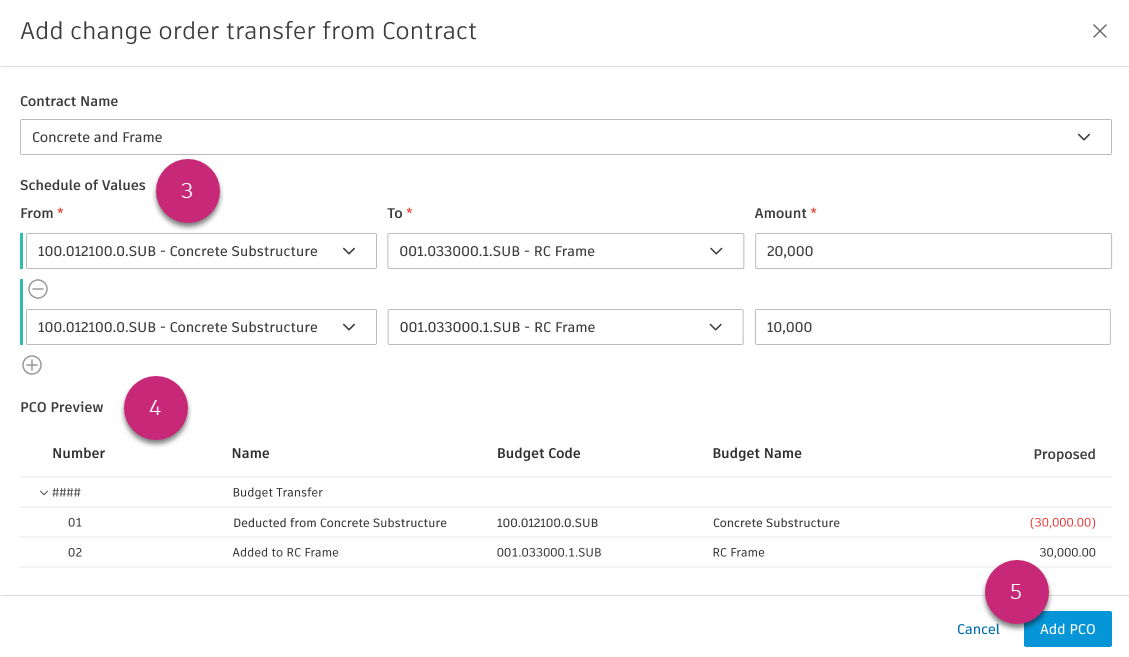
Task: Select PCO row 02 Added to RC Frame
Action: pos(286,552)
